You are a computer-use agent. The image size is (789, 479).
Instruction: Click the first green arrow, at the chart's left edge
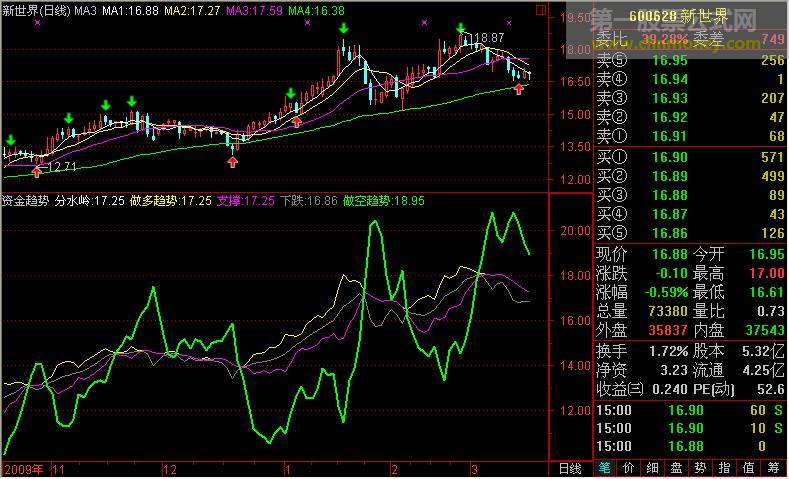11,140
